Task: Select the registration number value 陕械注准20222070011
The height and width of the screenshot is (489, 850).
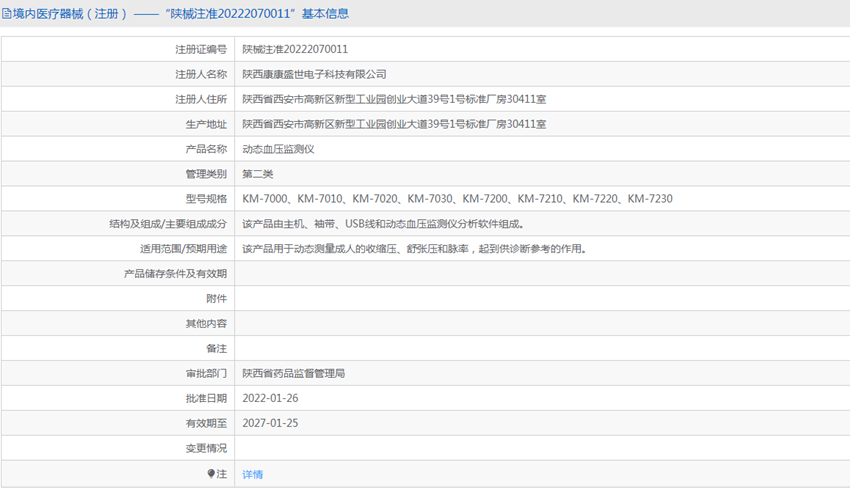Action: (x=295, y=49)
